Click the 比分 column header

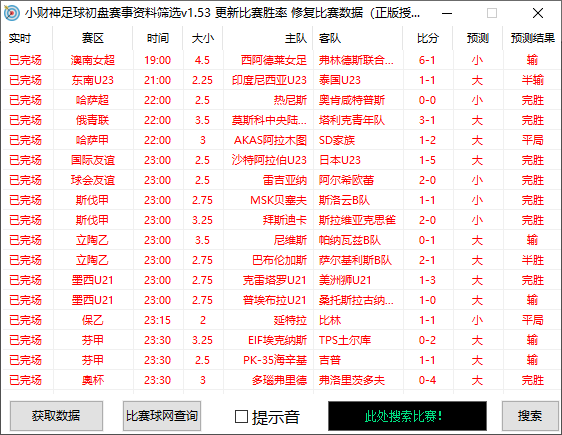click(x=428, y=38)
